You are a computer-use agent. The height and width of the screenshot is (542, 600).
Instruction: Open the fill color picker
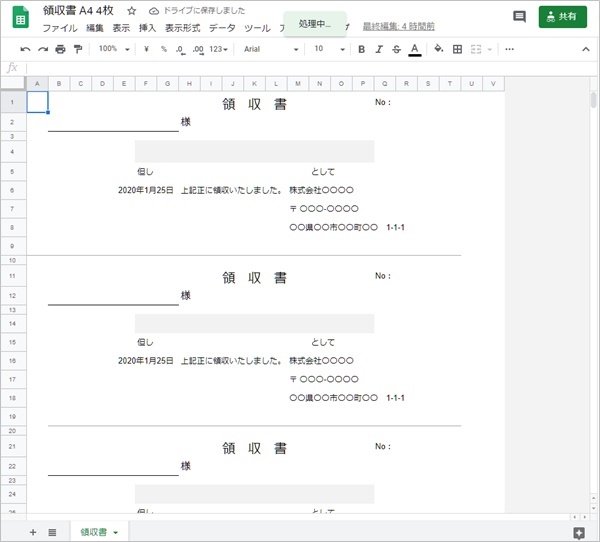pyautogui.click(x=438, y=49)
